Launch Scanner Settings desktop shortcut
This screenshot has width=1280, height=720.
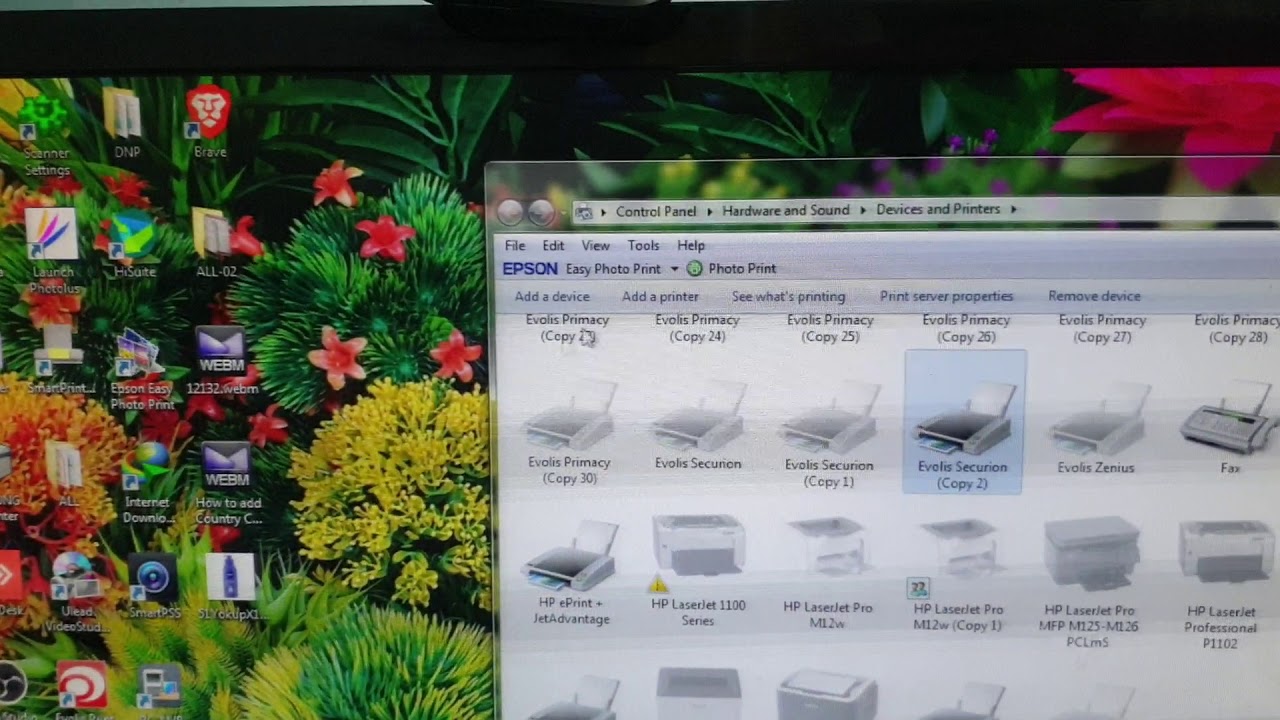[46, 134]
